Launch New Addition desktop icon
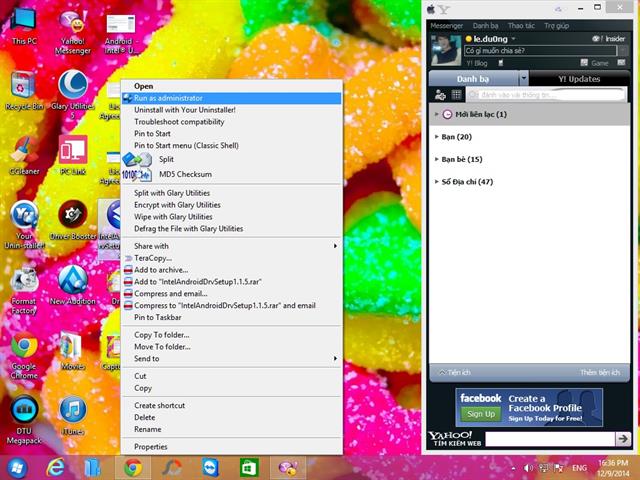 click(x=73, y=286)
